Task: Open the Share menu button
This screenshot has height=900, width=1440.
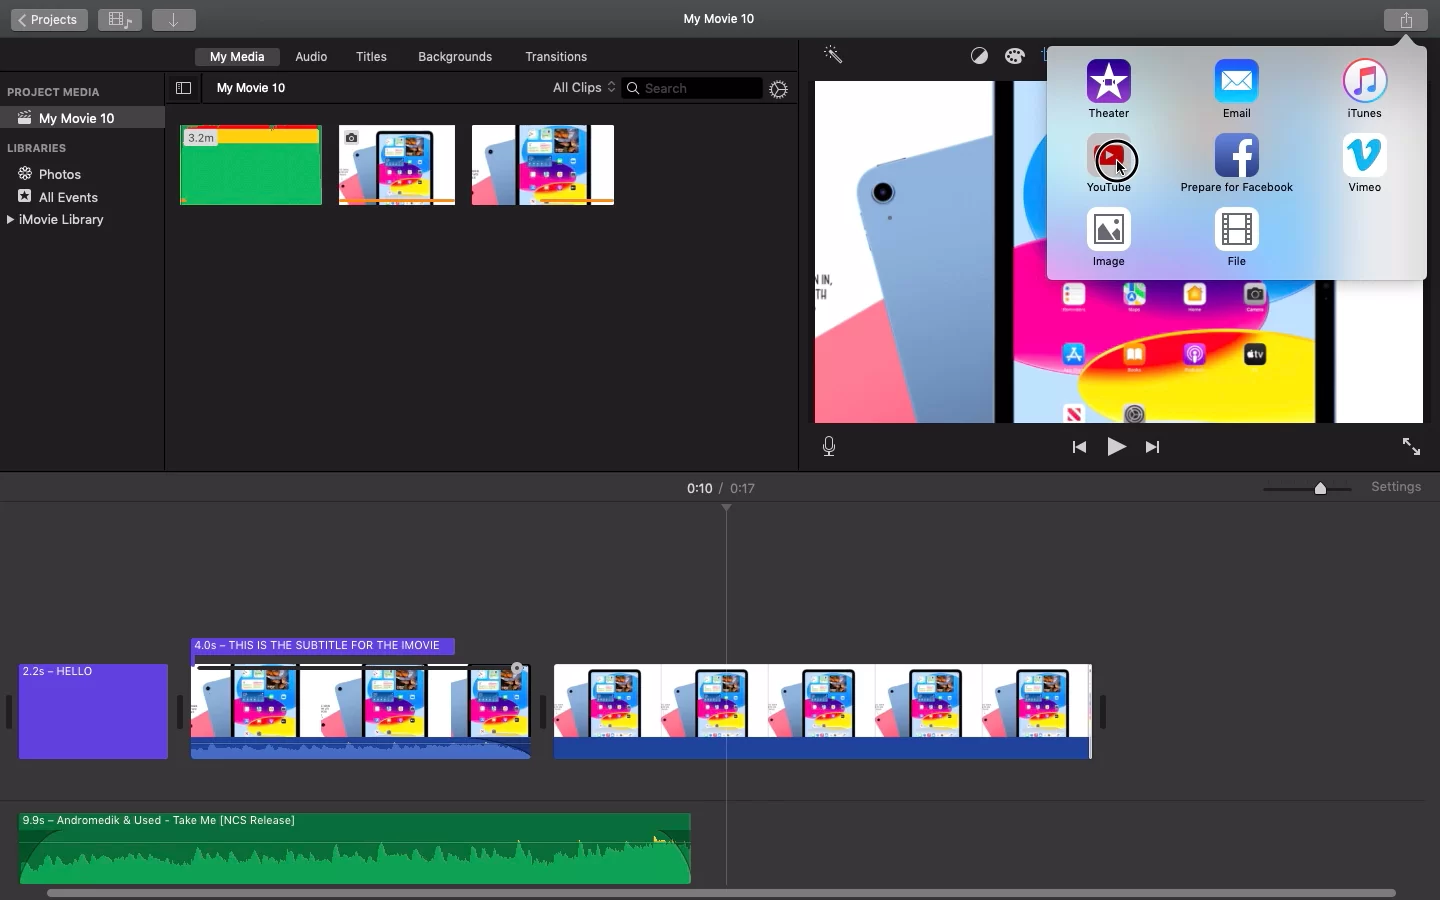Action: [1407, 20]
